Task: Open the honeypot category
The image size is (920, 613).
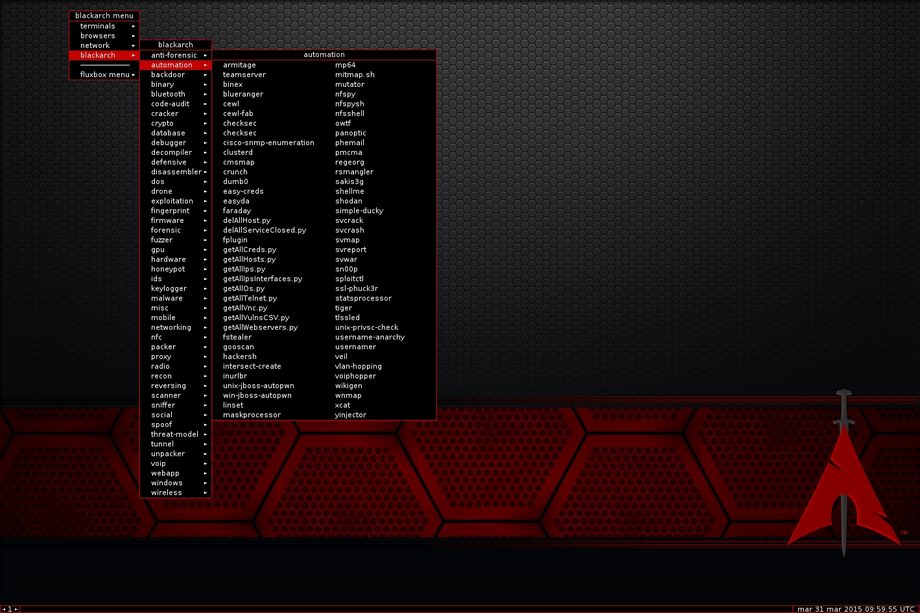Action: pyautogui.click(x=175, y=269)
